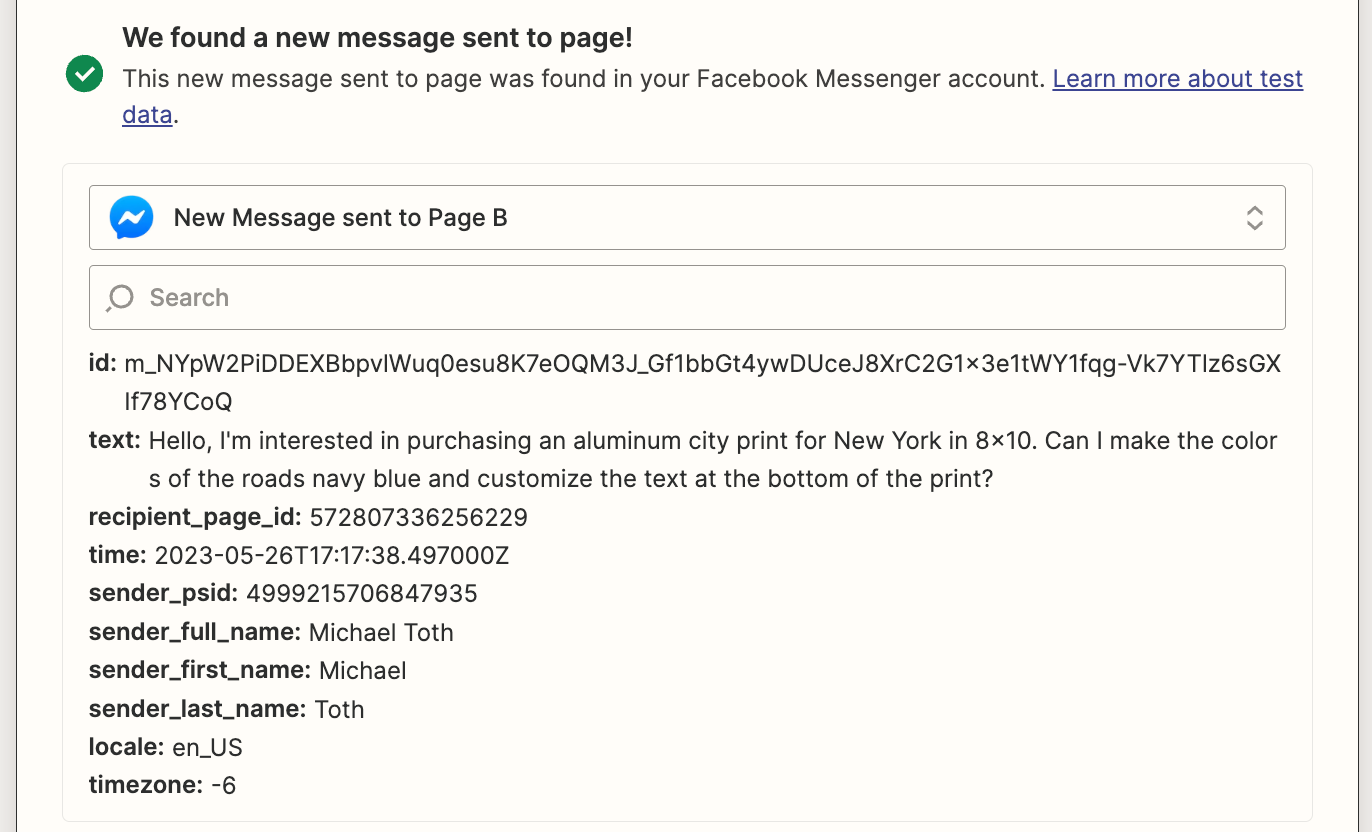1372x832 pixels.
Task: Open the "Learn more about test data" link
Action: pyautogui.click(x=1177, y=79)
